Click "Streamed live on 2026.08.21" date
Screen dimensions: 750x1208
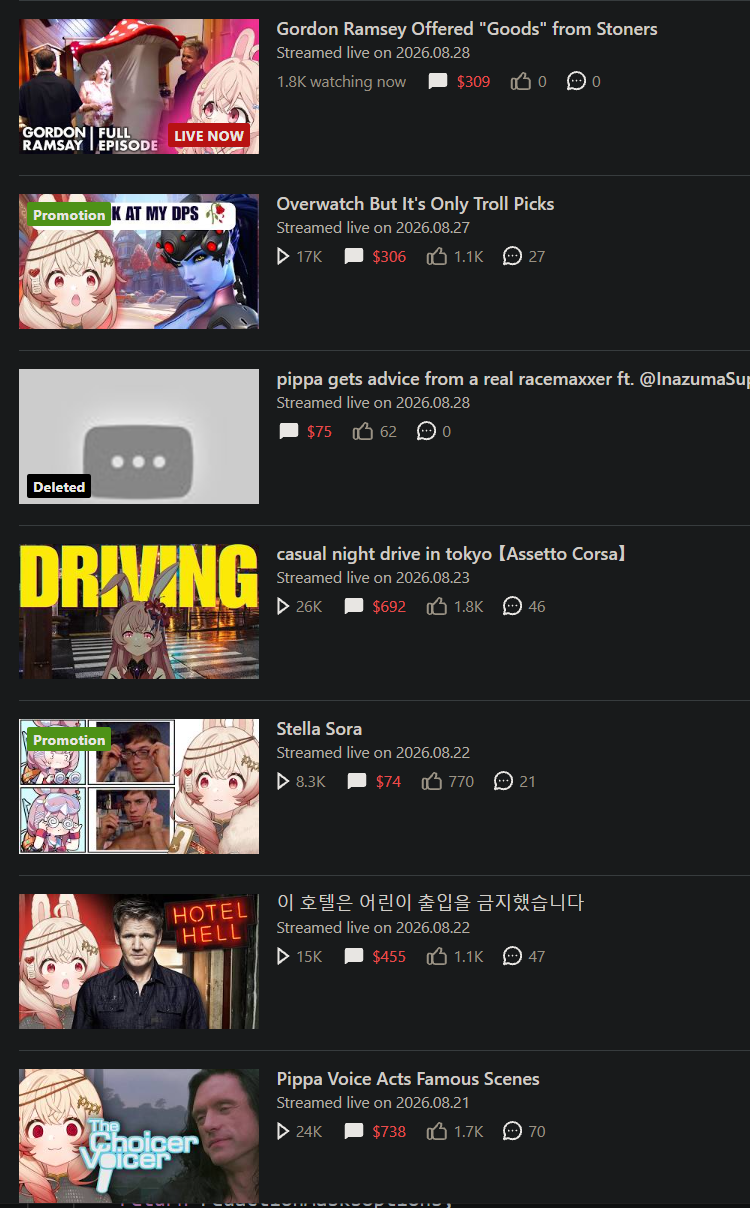click(x=373, y=1103)
